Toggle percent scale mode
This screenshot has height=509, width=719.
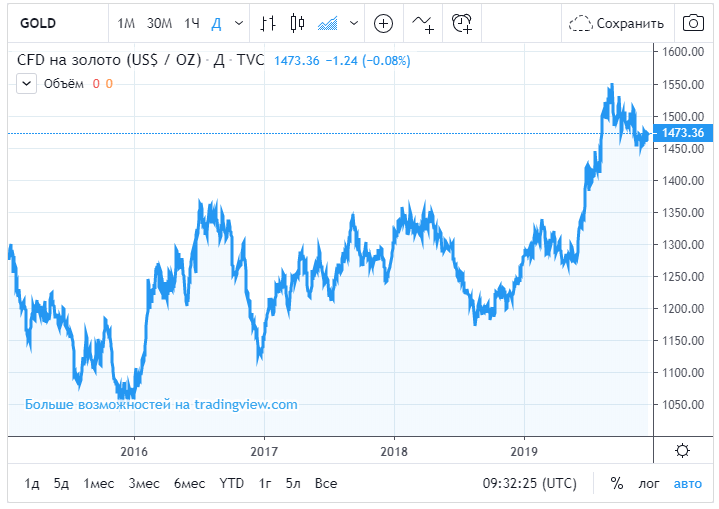pyautogui.click(x=617, y=483)
